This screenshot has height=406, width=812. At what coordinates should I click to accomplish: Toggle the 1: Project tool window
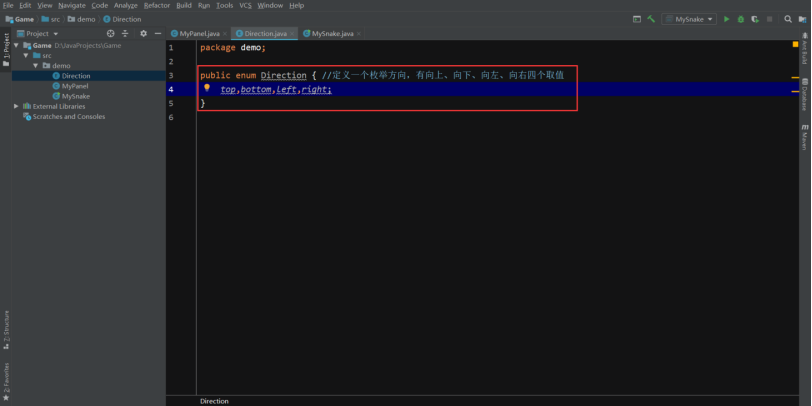coord(6,50)
